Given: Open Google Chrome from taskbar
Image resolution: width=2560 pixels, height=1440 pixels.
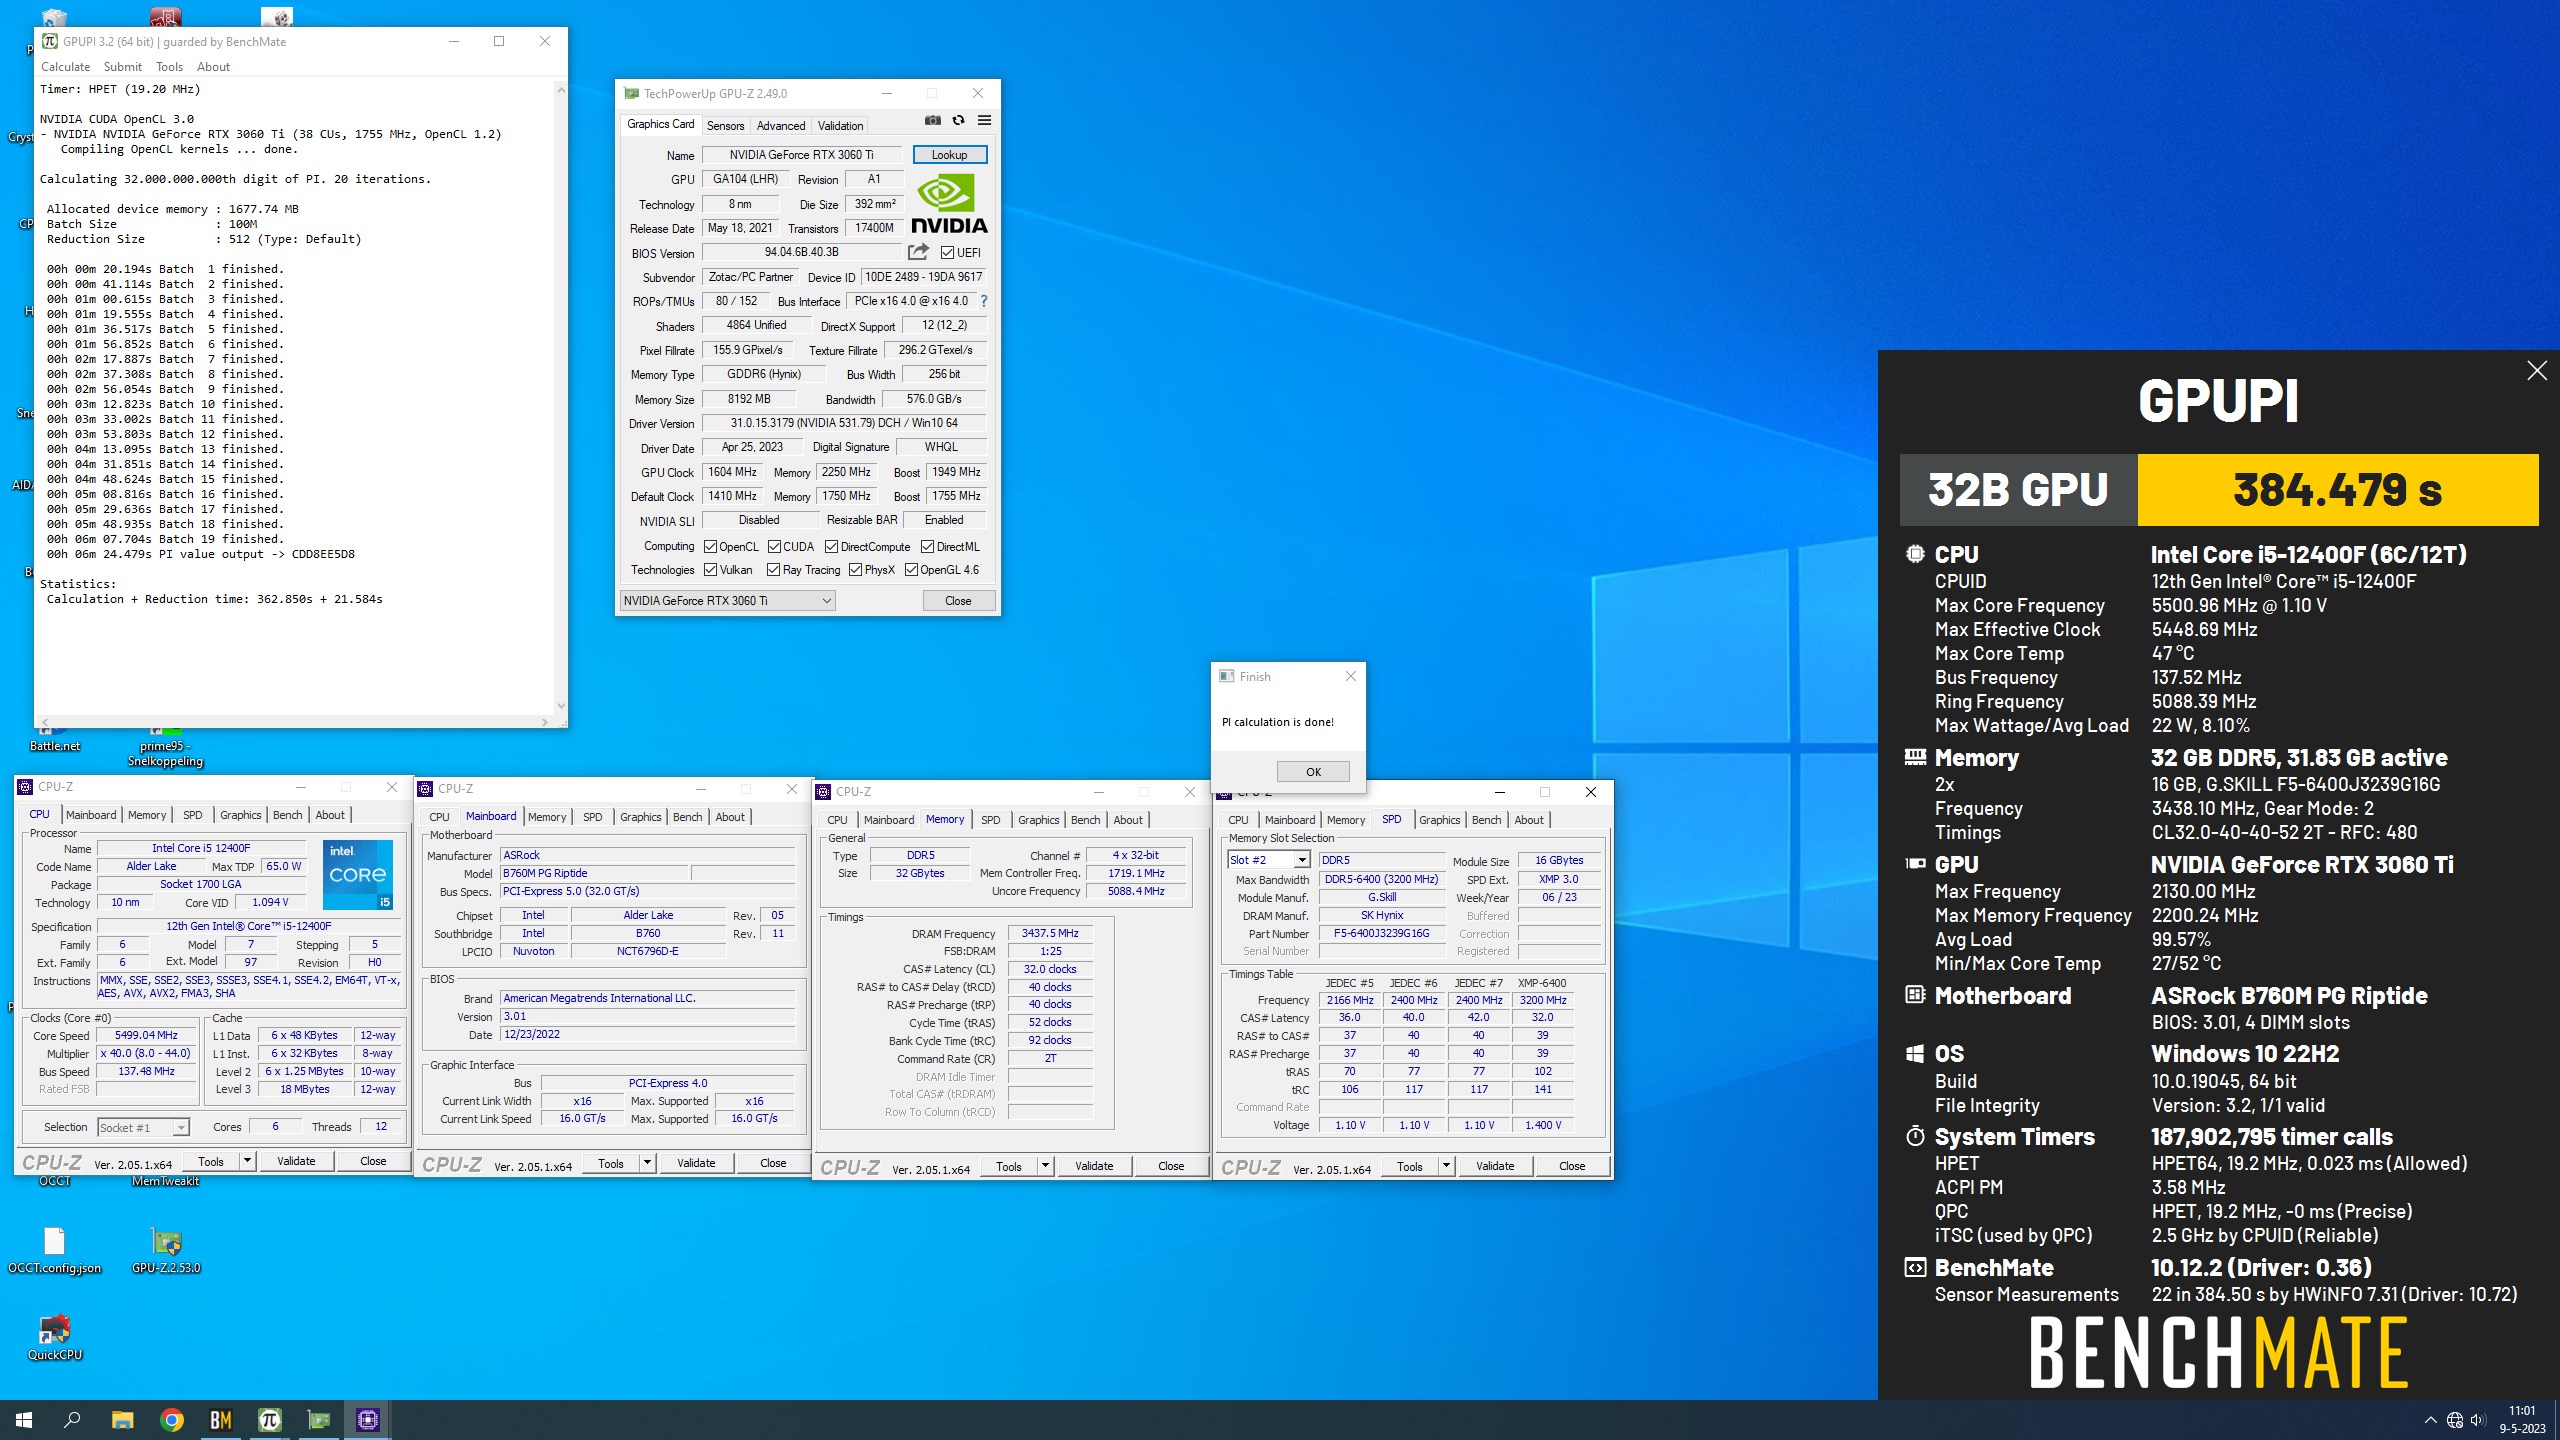Looking at the screenshot, I should click(172, 1420).
